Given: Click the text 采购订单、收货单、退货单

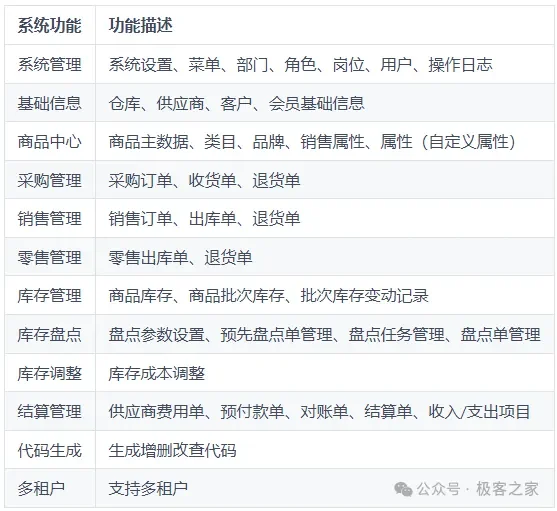Looking at the screenshot, I should 205,180.
